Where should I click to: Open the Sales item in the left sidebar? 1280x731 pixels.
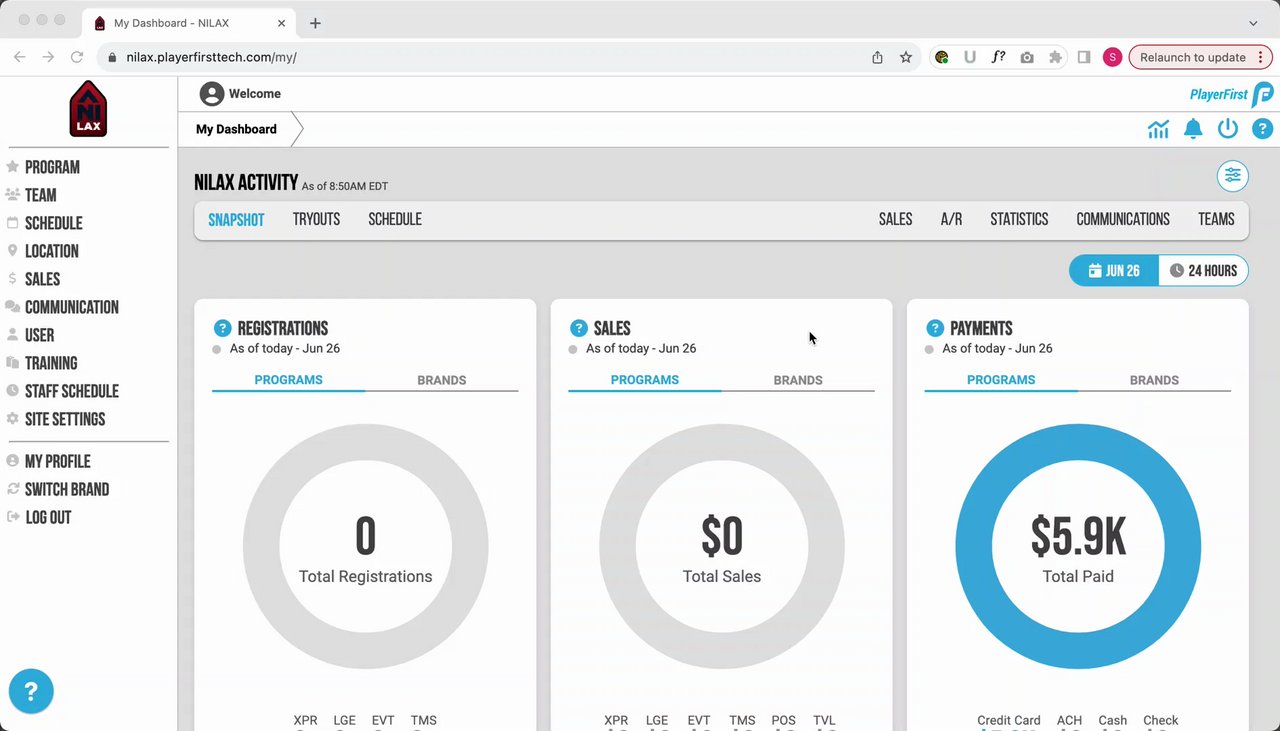tap(42, 279)
